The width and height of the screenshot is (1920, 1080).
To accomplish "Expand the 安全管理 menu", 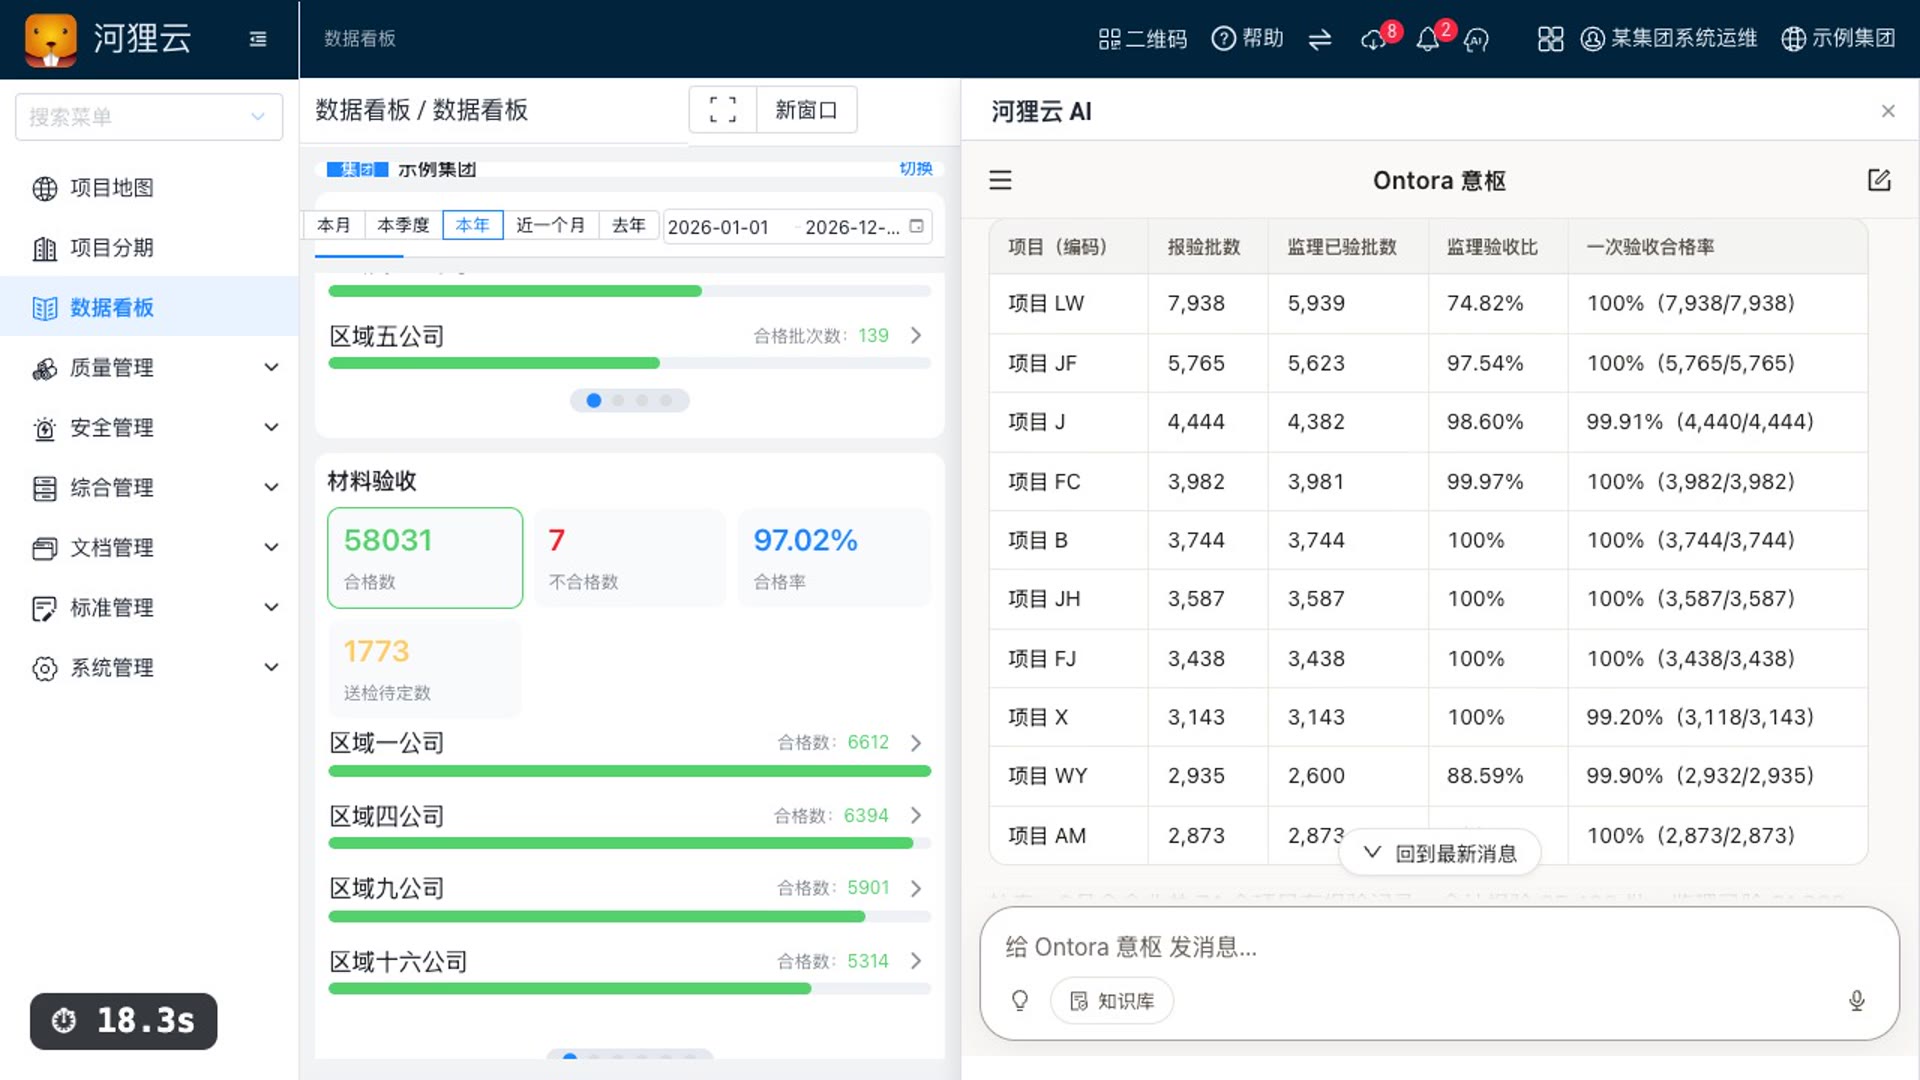I will tap(150, 428).
